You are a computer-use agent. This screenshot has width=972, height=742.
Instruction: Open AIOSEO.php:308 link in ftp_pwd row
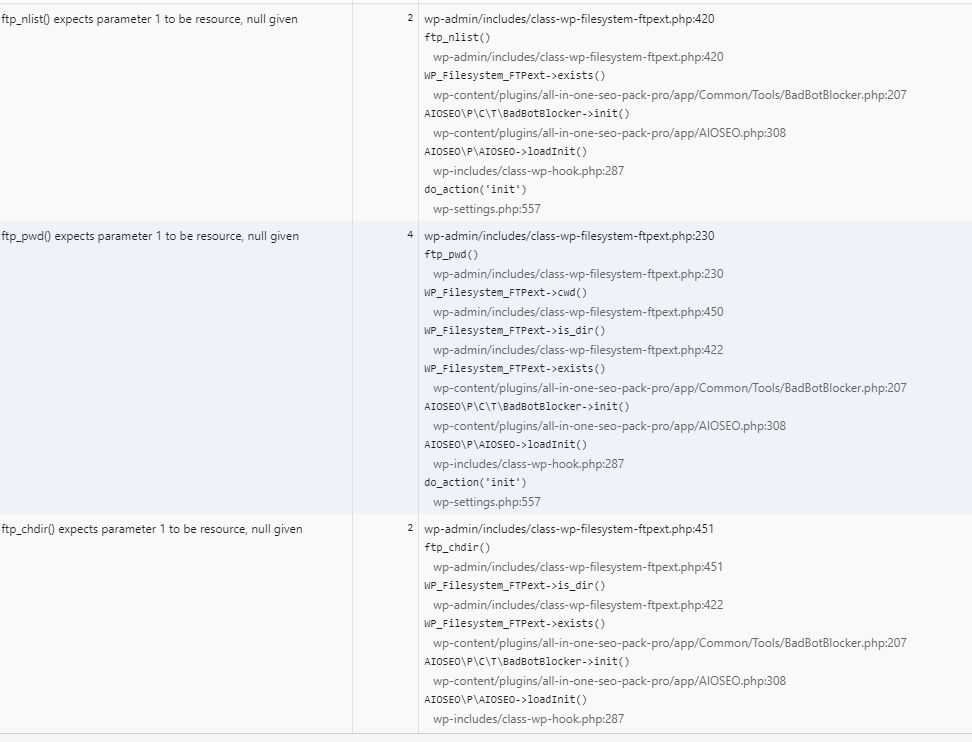point(609,426)
